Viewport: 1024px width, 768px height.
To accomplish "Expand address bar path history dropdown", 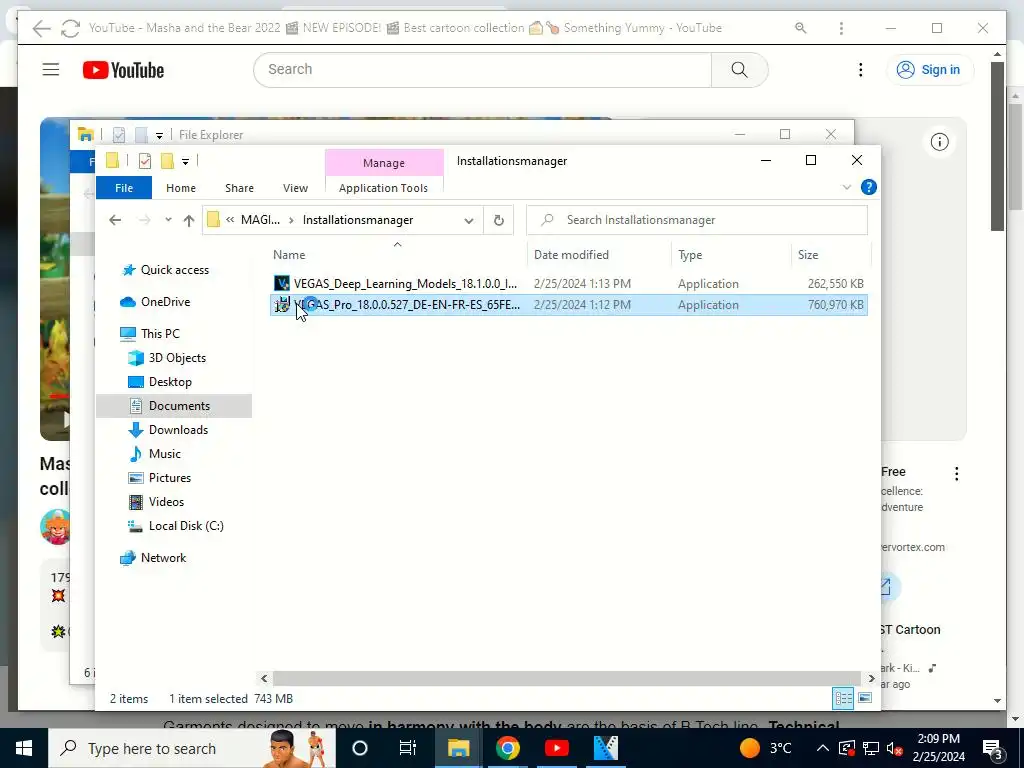I will pos(469,221).
